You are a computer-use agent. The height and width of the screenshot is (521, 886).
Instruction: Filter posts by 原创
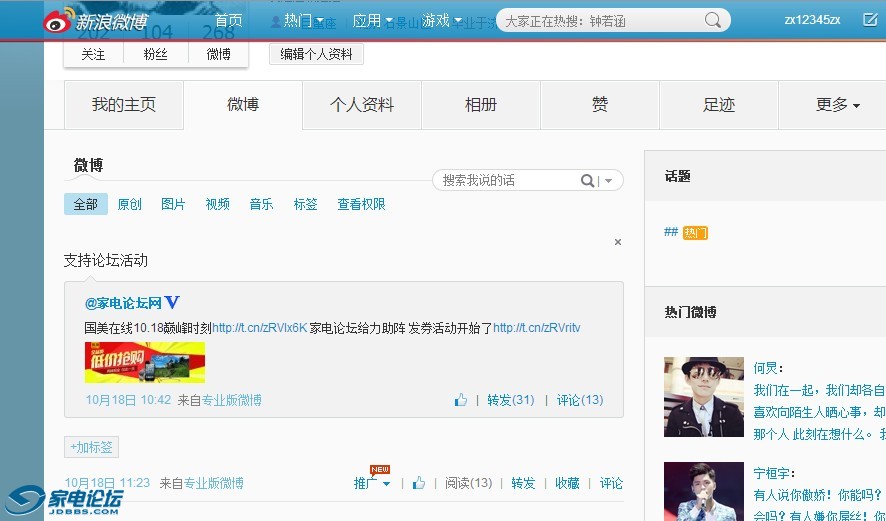pos(129,205)
